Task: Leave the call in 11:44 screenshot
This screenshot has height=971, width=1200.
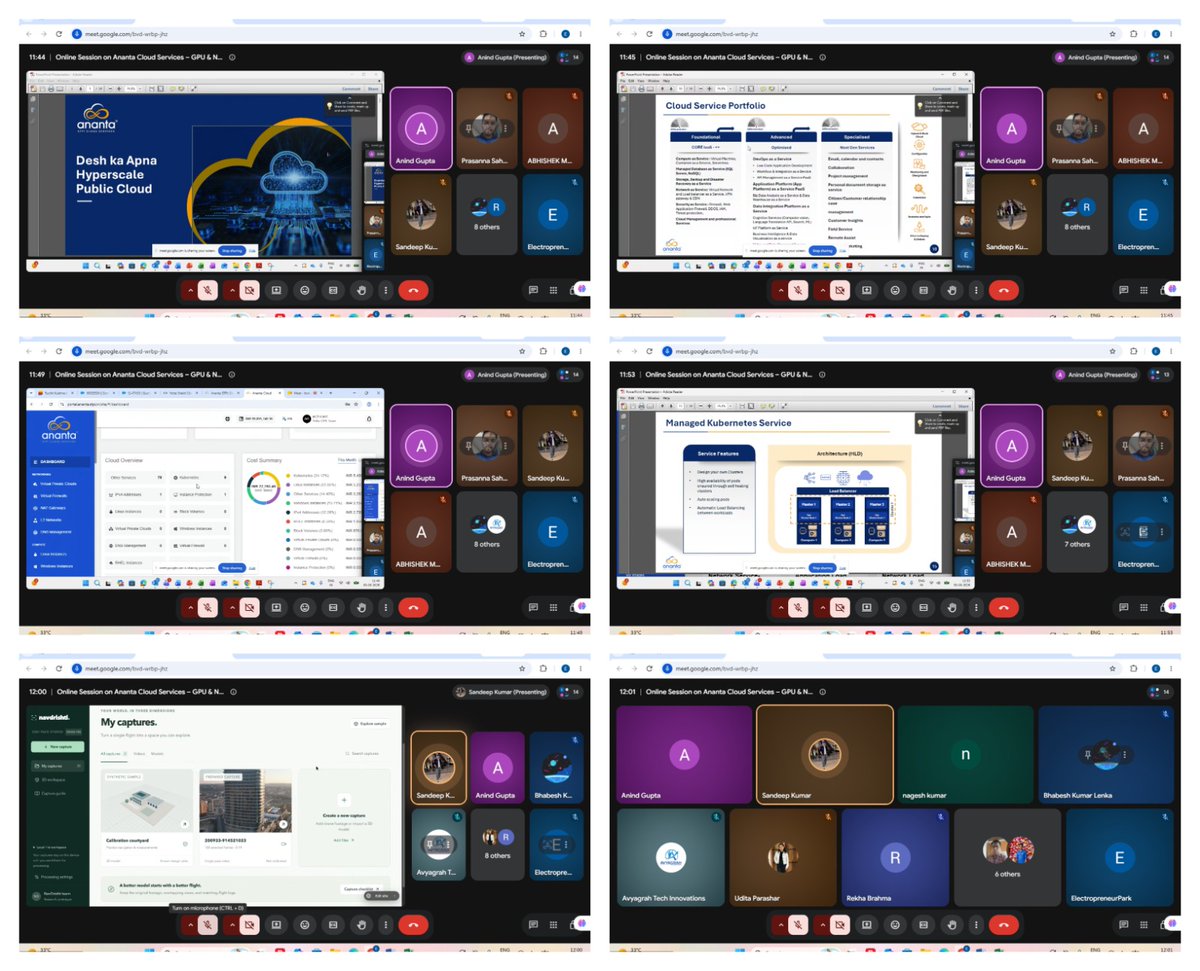Action: coord(413,290)
